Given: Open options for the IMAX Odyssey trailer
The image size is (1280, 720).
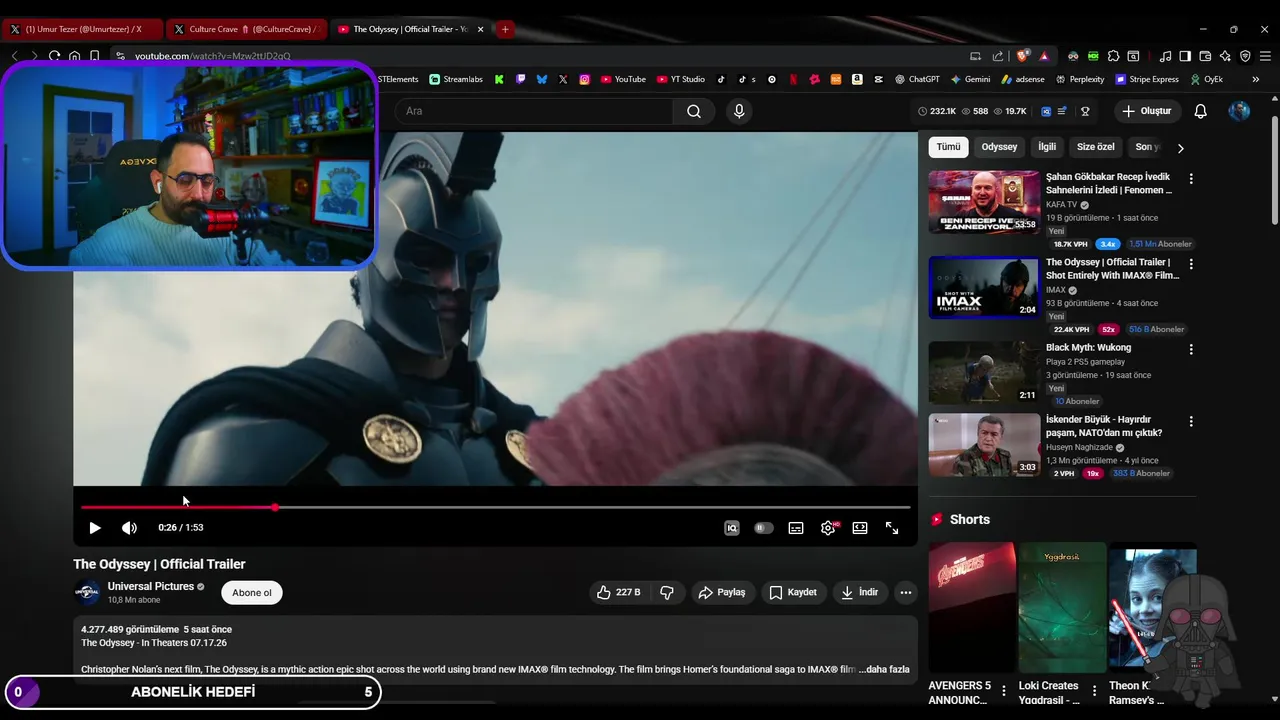Looking at the screenshot, I should (x=1190, y=264).
